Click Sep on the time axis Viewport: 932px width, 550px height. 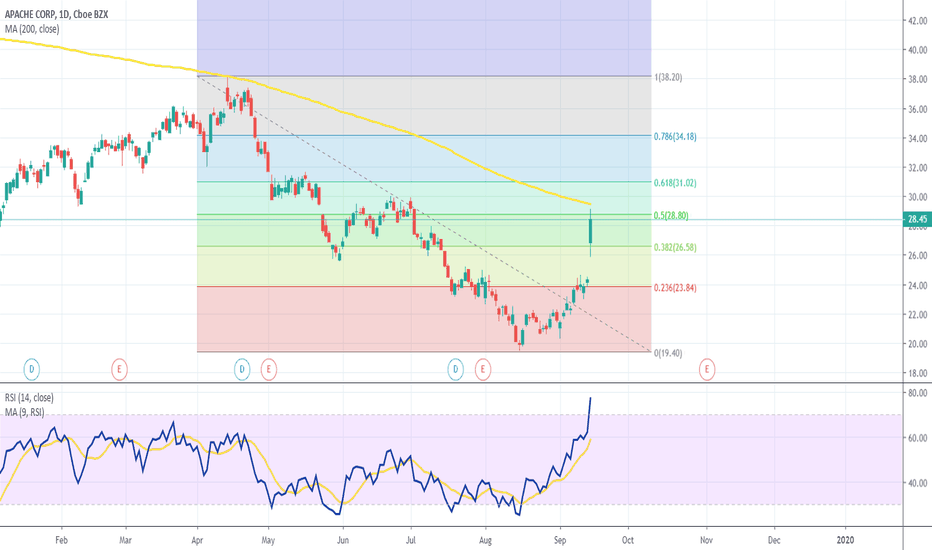click(560, 540)
